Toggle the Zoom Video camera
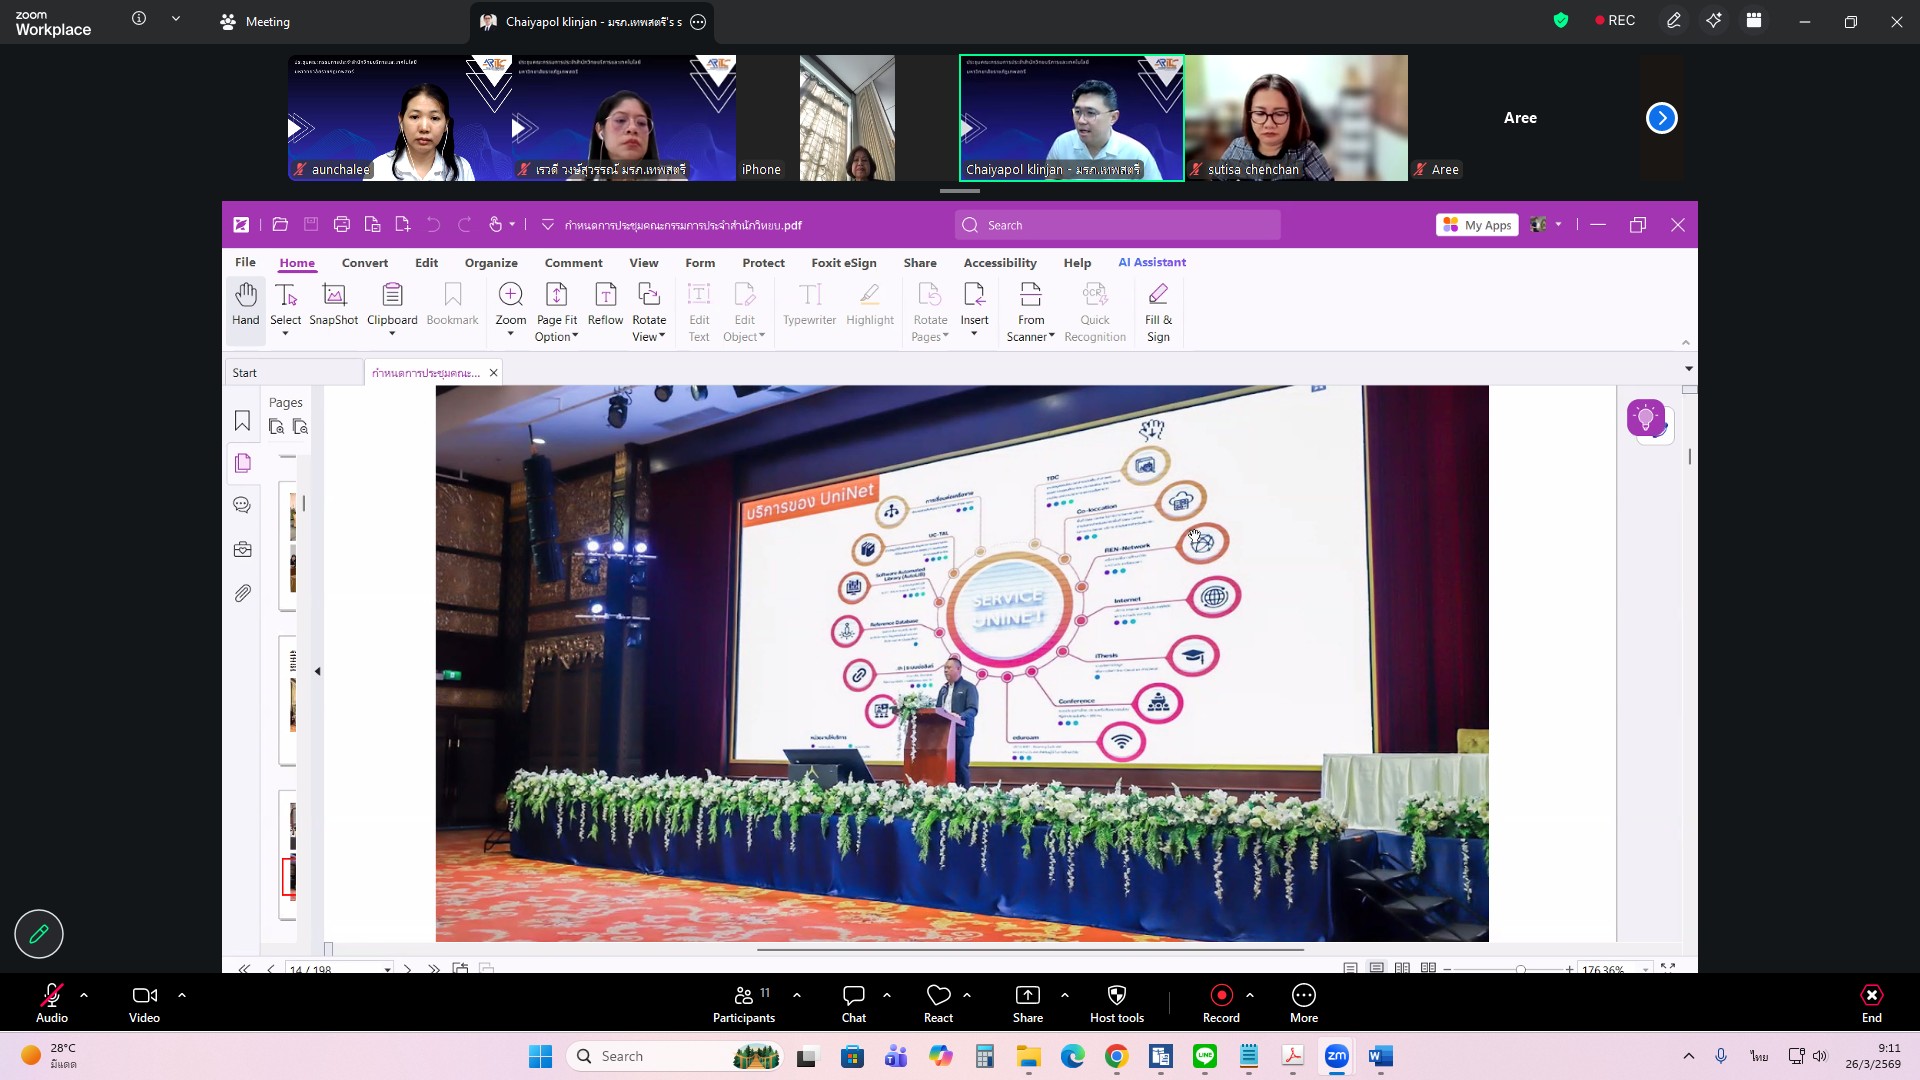Screen dimensions: 1920x1080 coord(144,1003)
